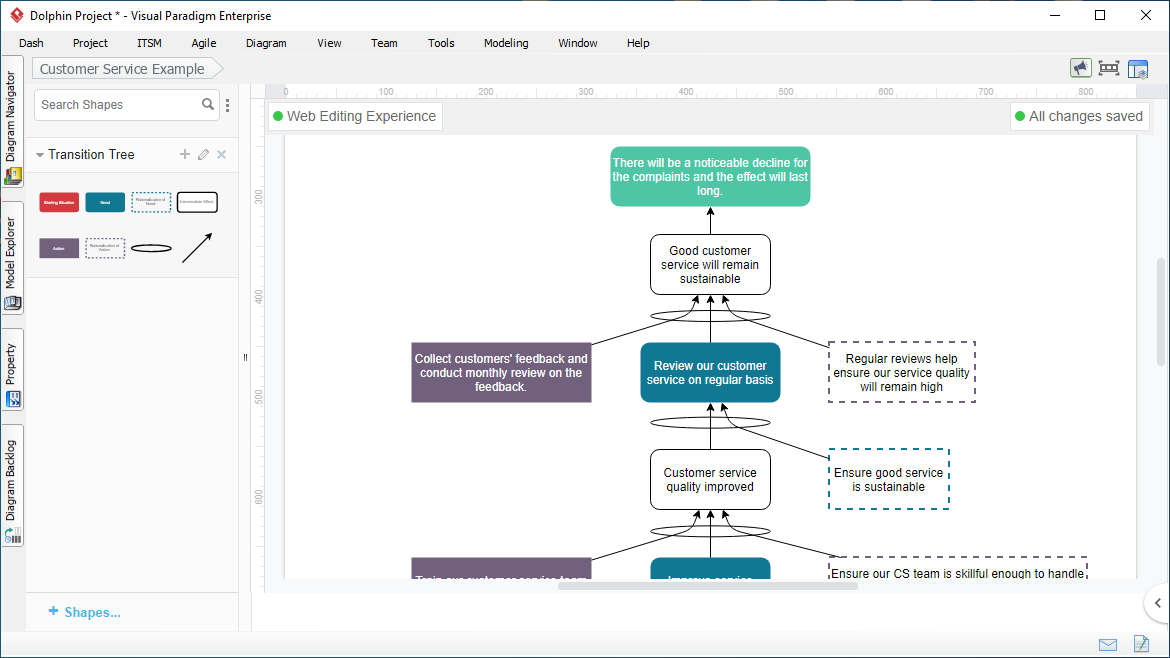Viewport: 1170px width, 658px height.
Task: Close the Transition Tree palette
Action: click(222, 154)
